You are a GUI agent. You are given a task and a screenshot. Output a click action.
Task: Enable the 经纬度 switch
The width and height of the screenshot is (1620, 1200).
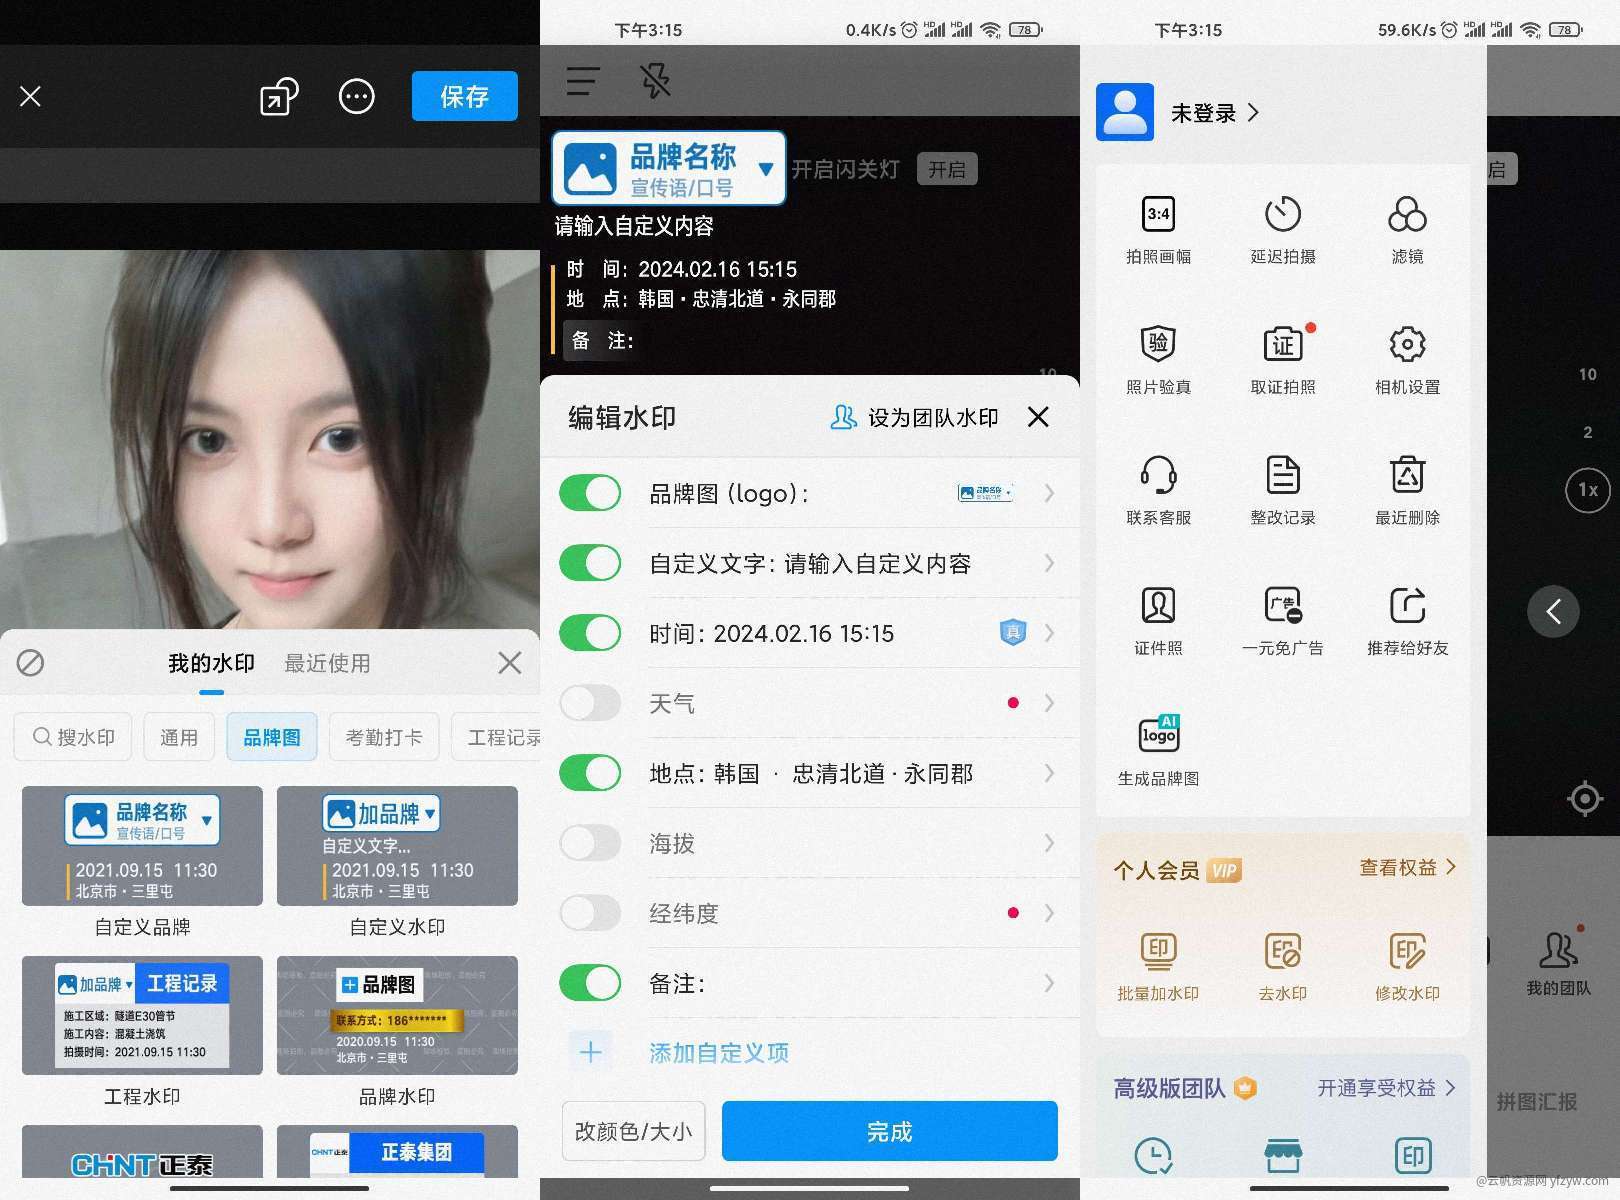pos(590,913)
